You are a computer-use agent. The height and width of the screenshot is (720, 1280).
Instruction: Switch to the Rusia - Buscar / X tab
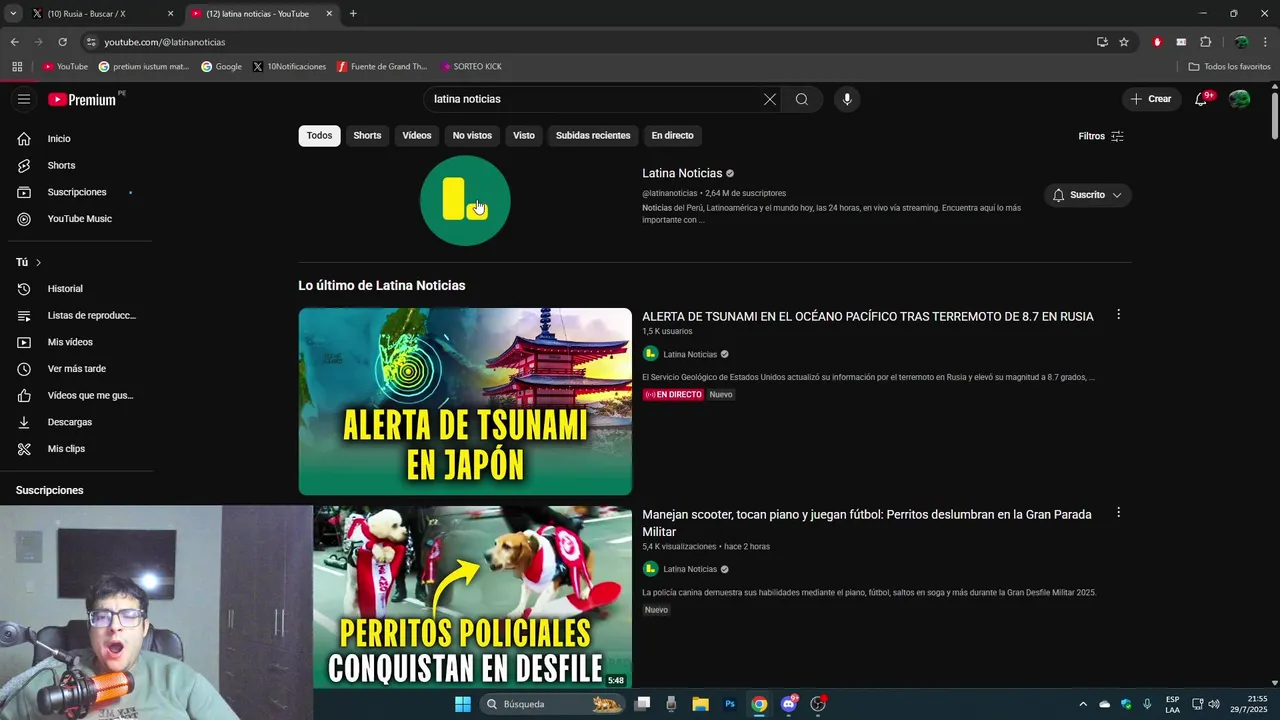pos(102,14)
